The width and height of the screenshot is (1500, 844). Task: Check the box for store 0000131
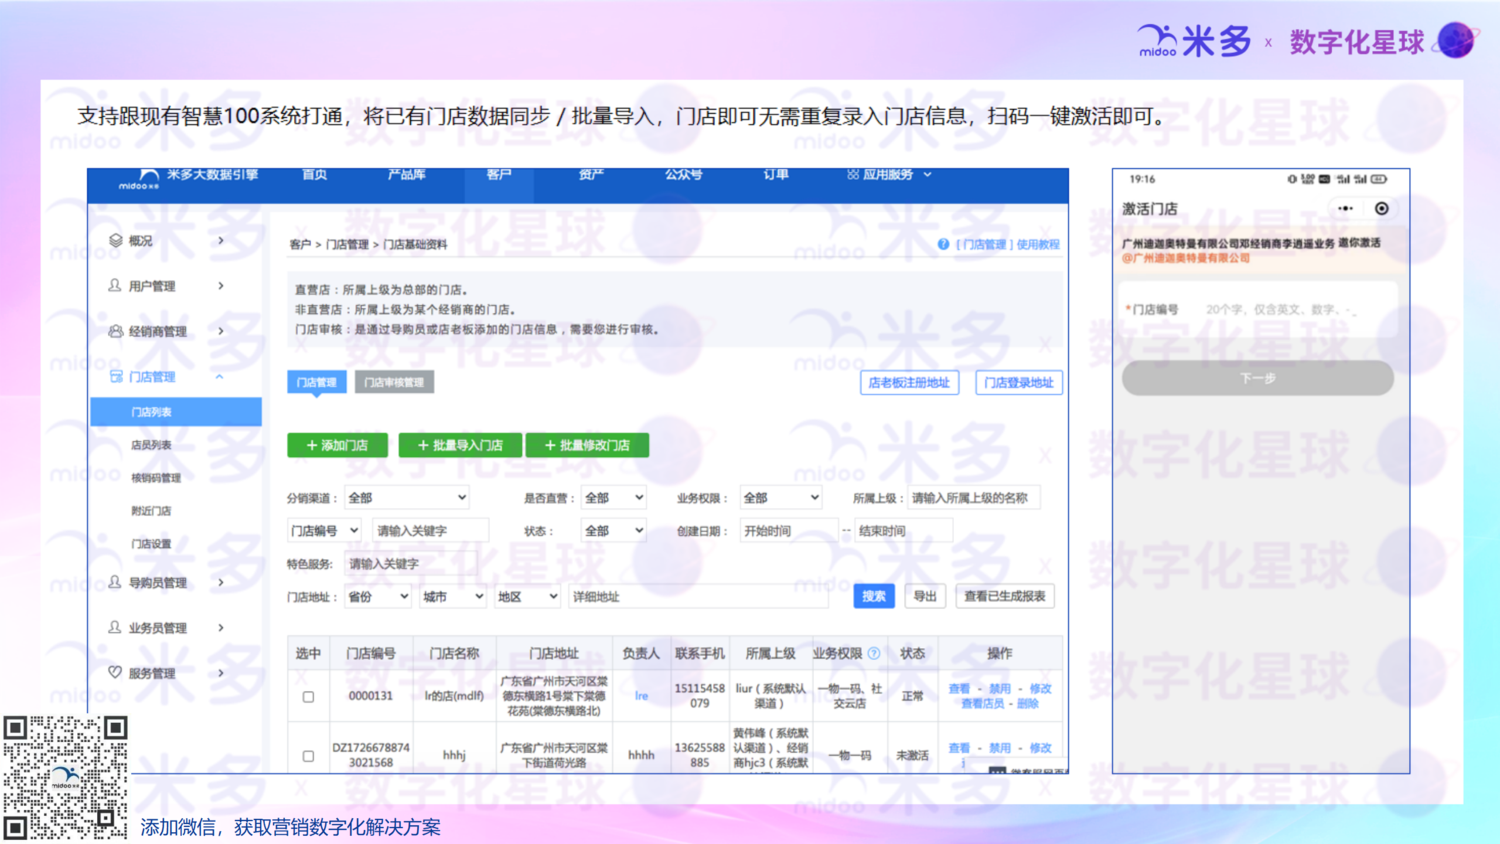click(x=308, y=697)
